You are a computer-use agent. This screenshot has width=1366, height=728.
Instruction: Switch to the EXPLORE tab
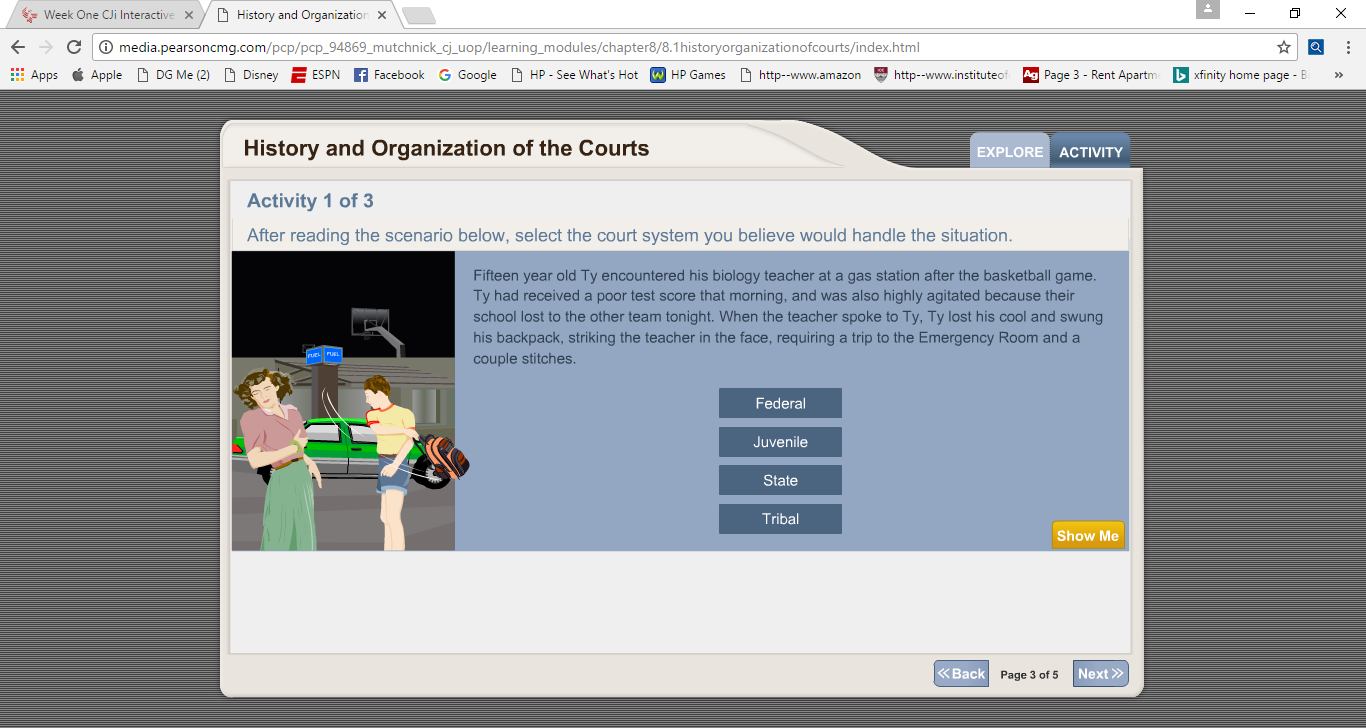point(1009,152)
